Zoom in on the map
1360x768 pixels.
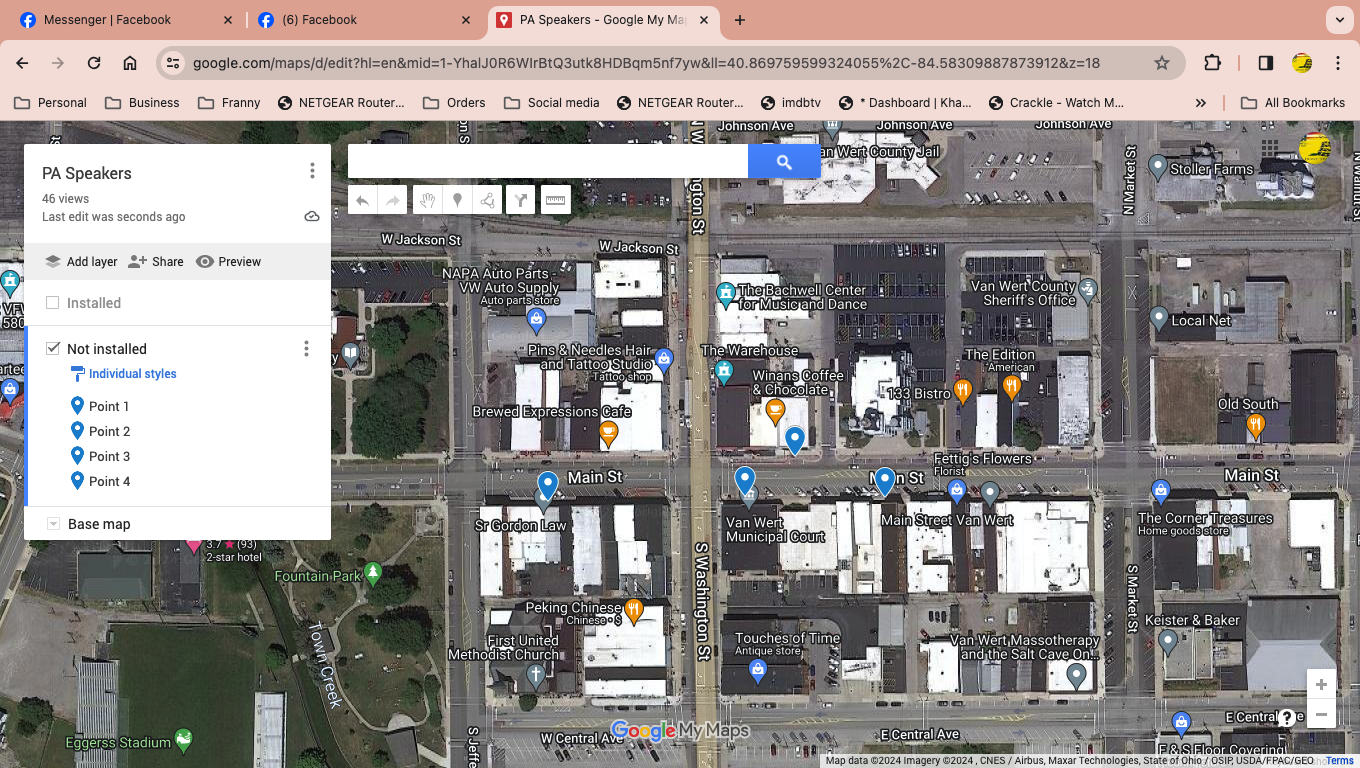tap(1321, 685)
